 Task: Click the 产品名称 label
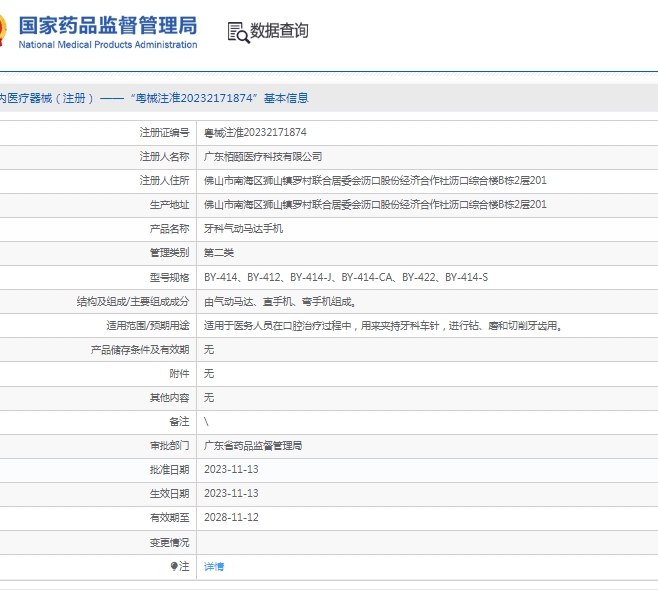point(170,229)
